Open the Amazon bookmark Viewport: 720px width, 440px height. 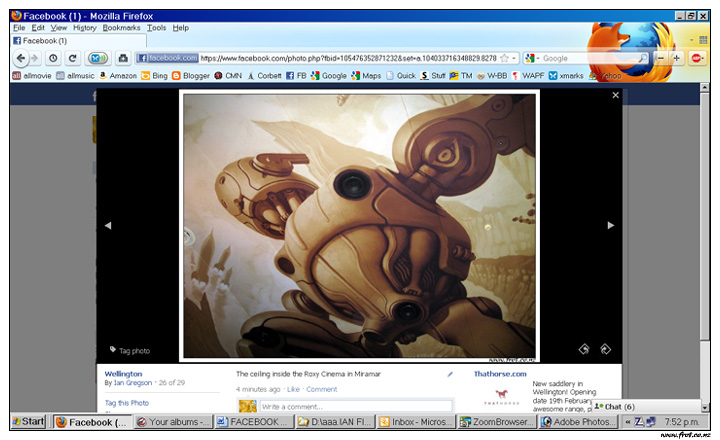(118, 76)
